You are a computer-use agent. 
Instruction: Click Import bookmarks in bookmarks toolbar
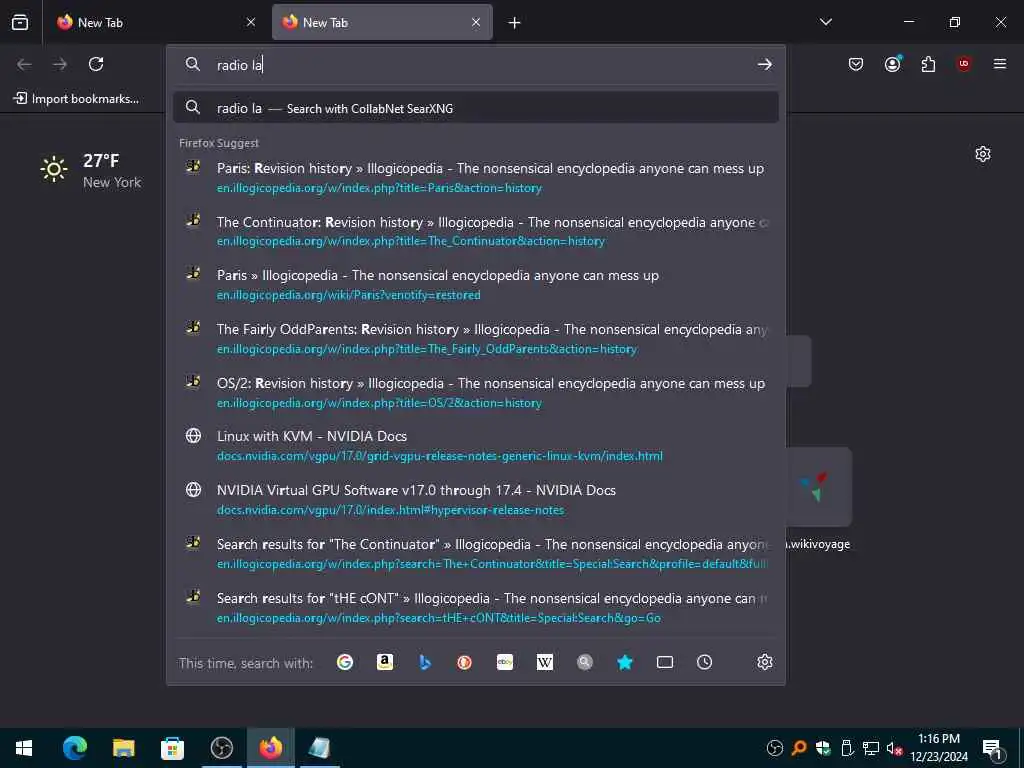point(76,99)
